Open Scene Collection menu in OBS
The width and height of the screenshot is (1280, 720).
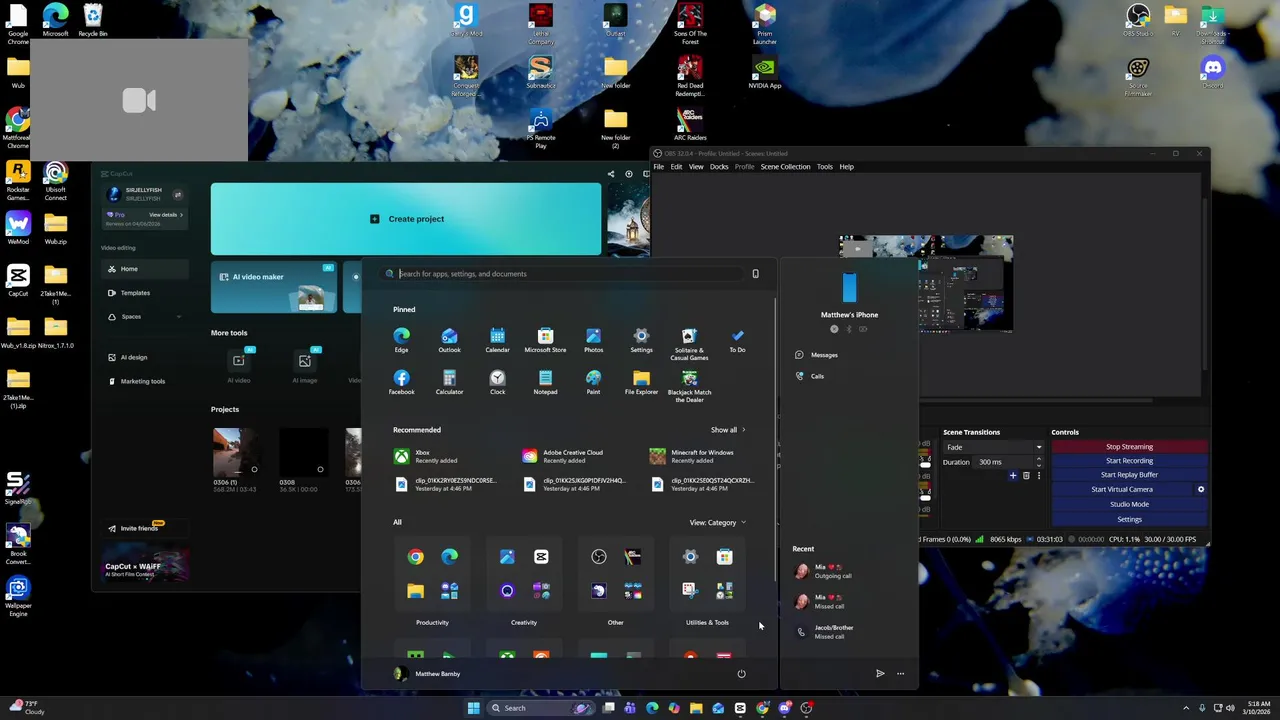(x=785, y=167)
